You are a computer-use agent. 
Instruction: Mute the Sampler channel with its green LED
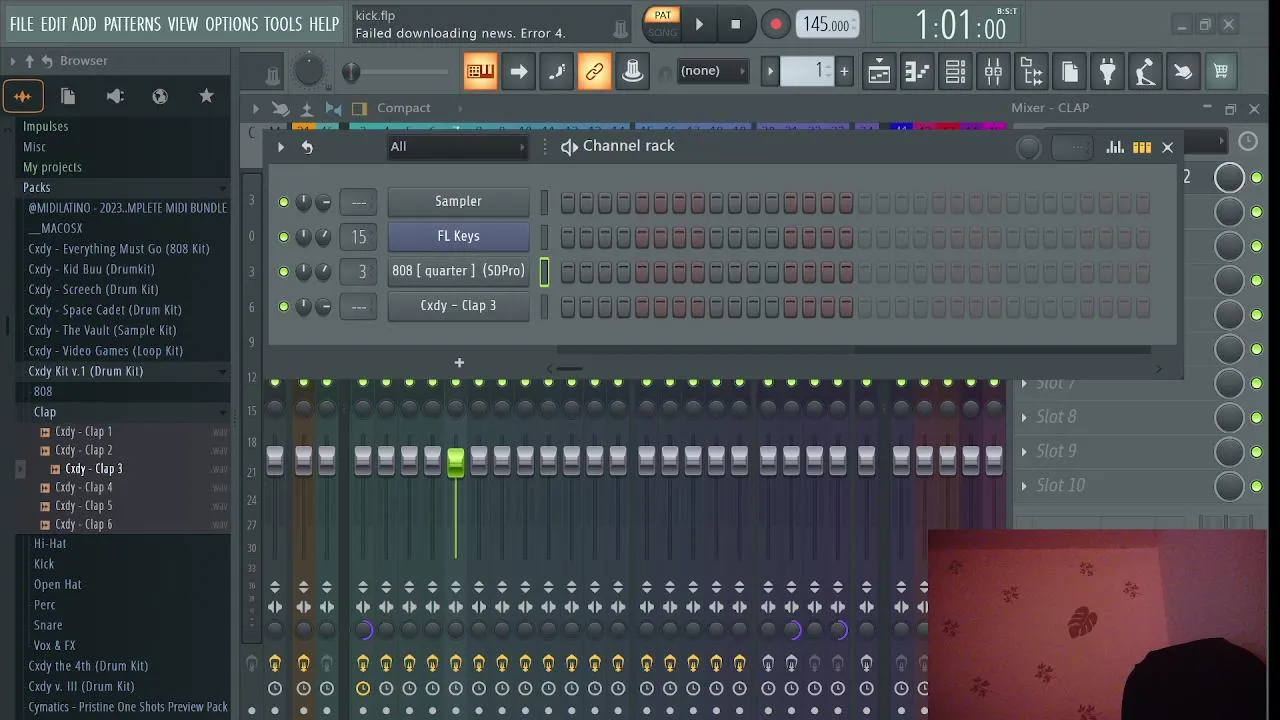[x=284, y=202]
